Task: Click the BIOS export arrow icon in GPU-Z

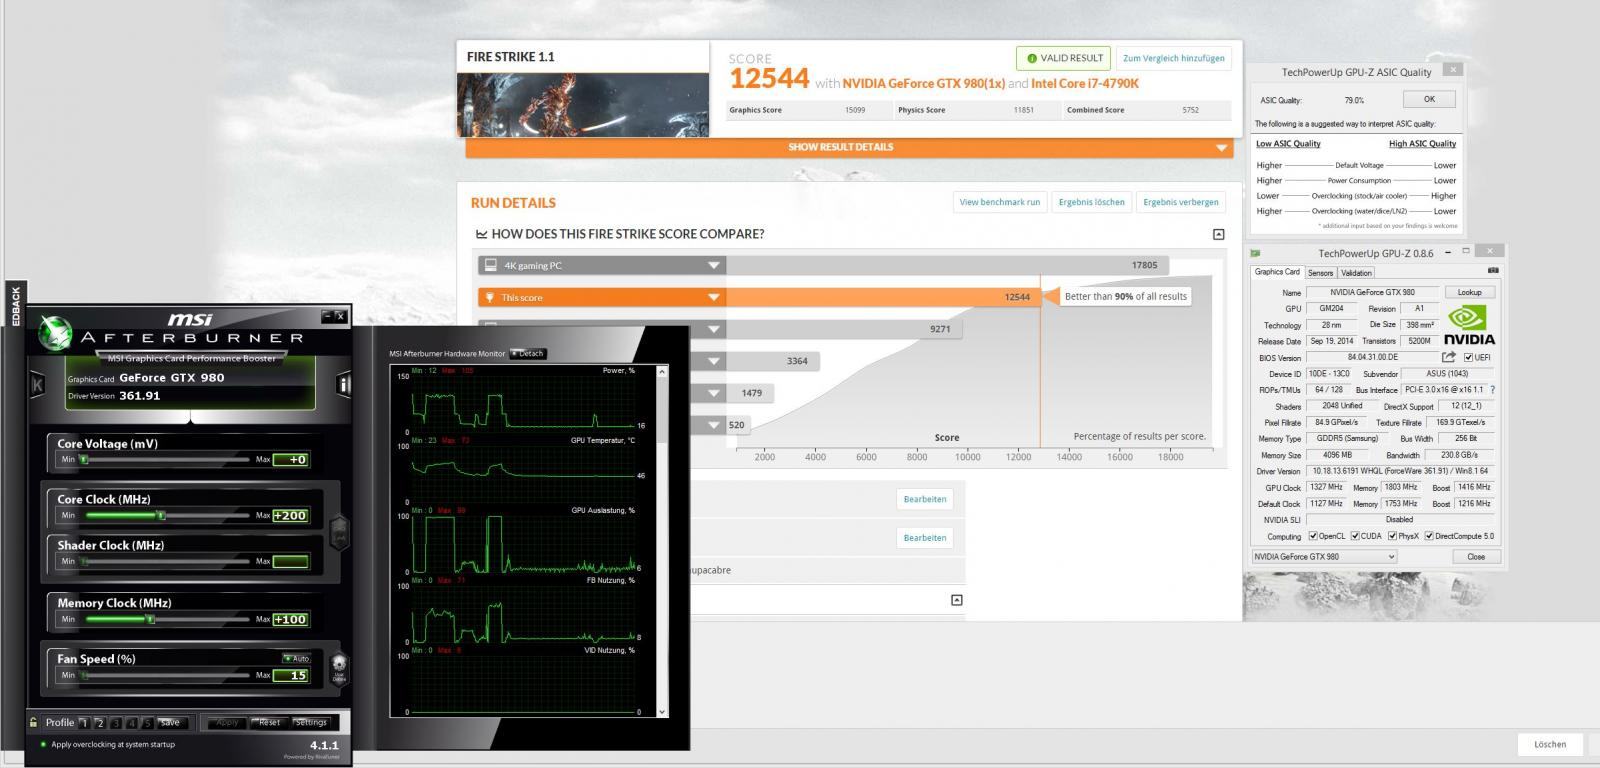Action: click(x=1448, y=357)
